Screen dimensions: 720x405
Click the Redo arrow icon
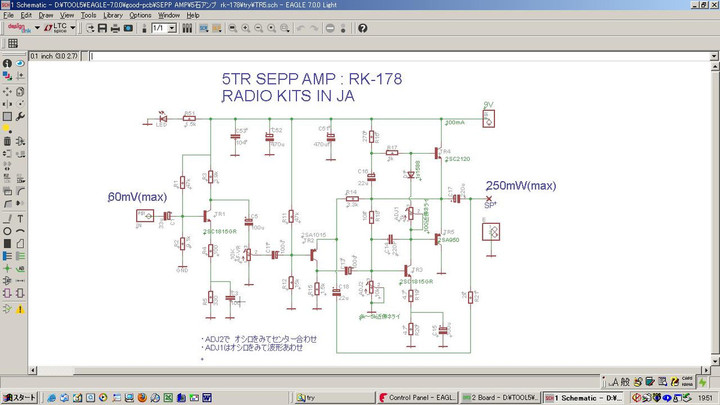314,28
